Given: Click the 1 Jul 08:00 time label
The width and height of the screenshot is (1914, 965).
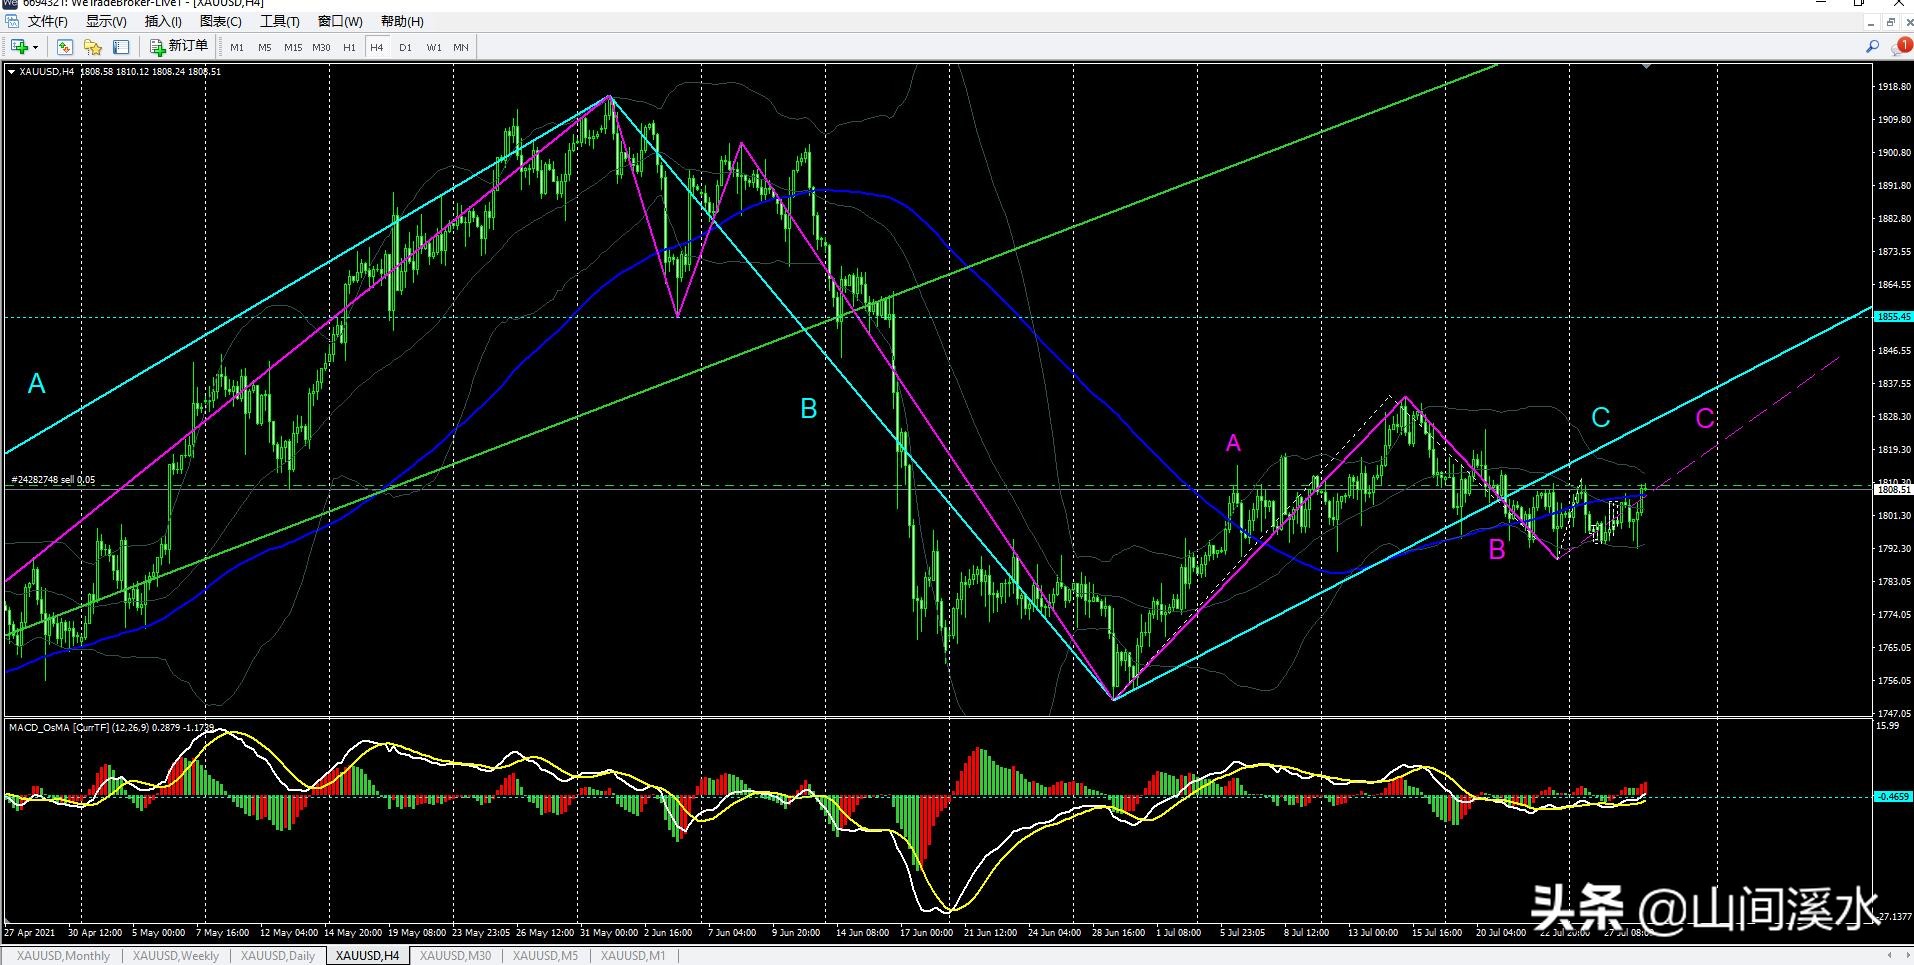Looking at the screenshot, I should [1179, 933].
